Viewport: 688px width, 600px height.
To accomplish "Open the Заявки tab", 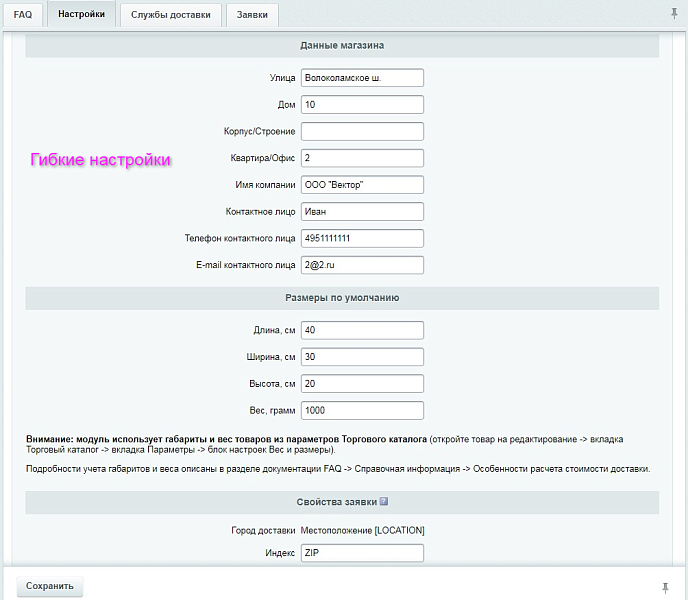I will [252, 15].
